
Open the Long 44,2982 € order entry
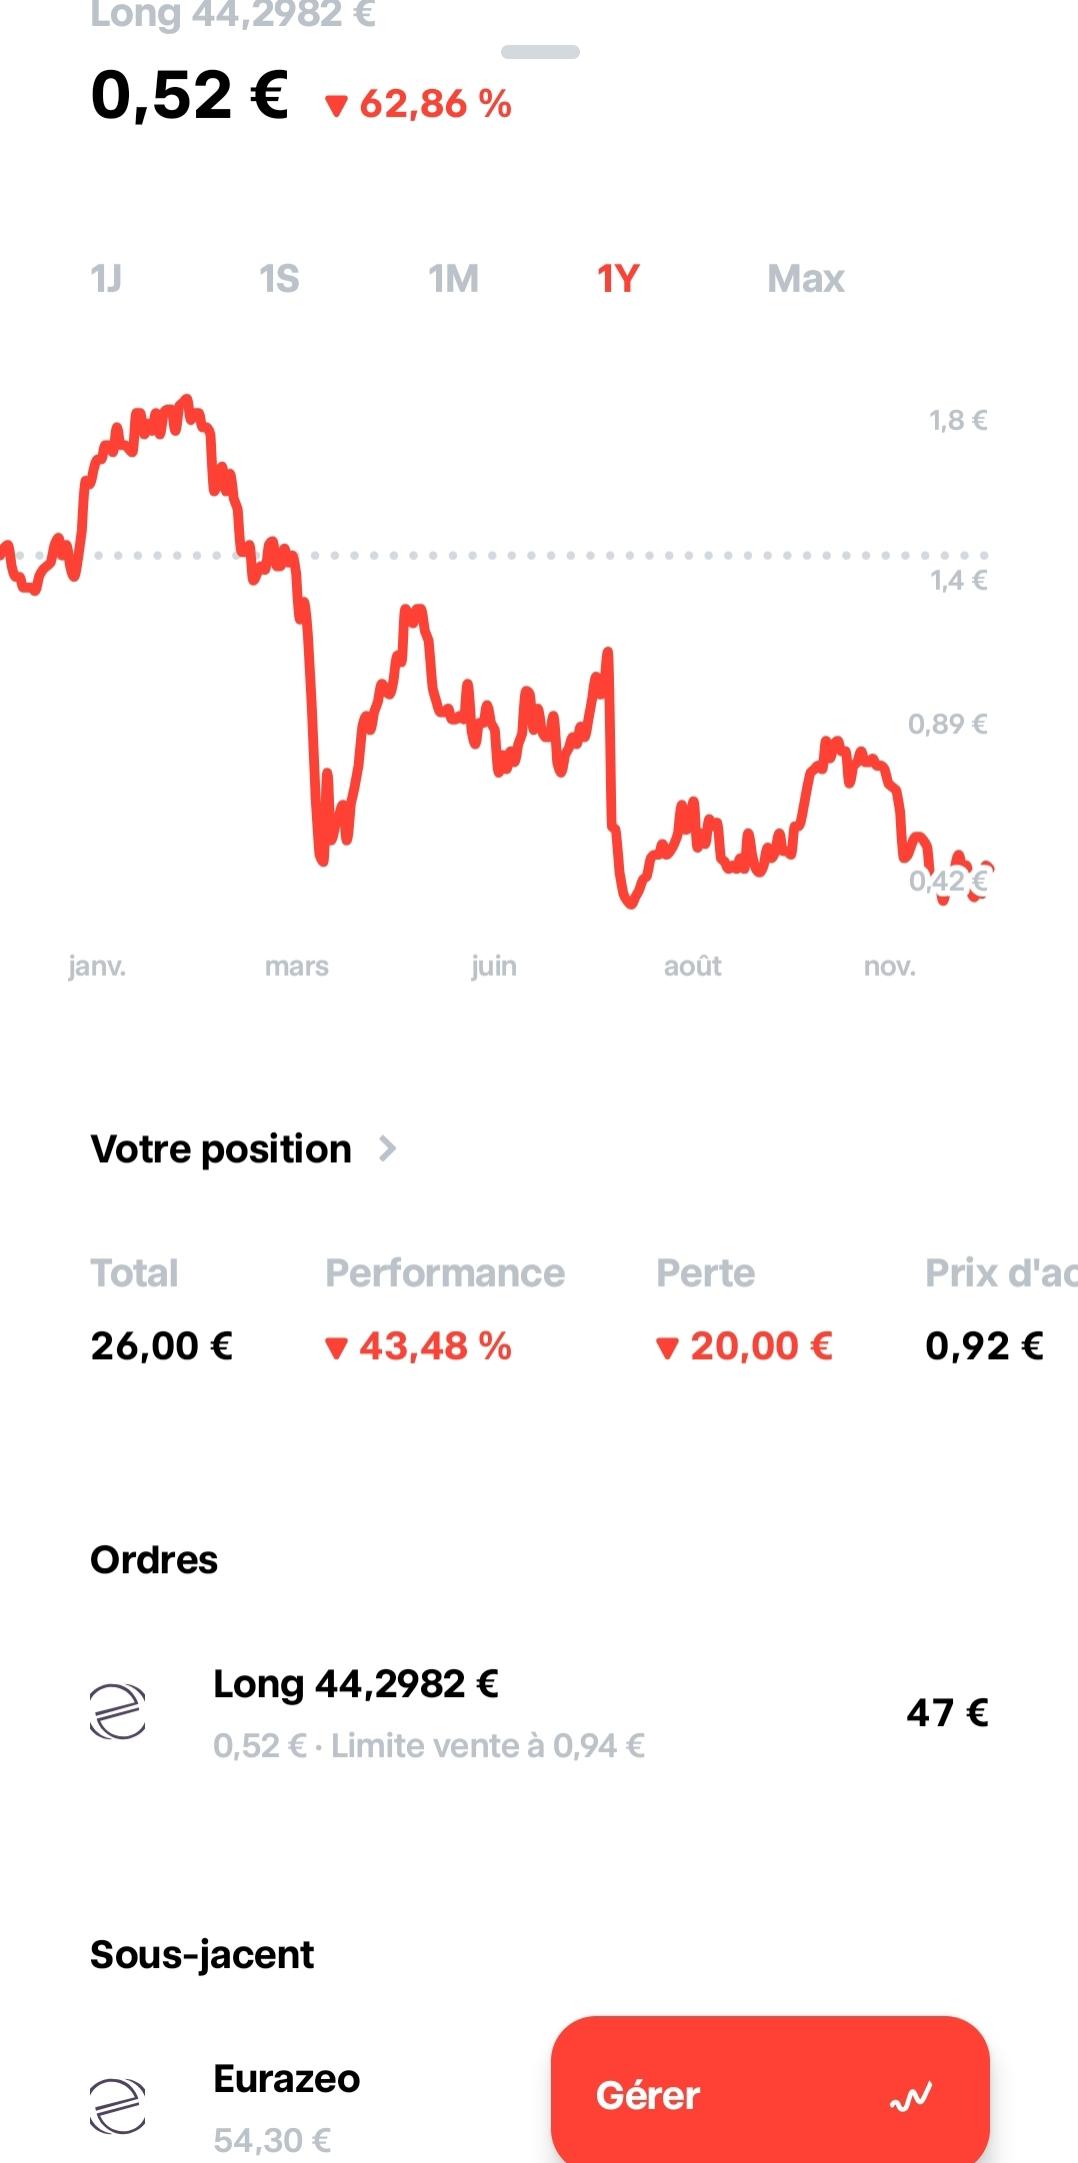click(x=356, y=1685)
